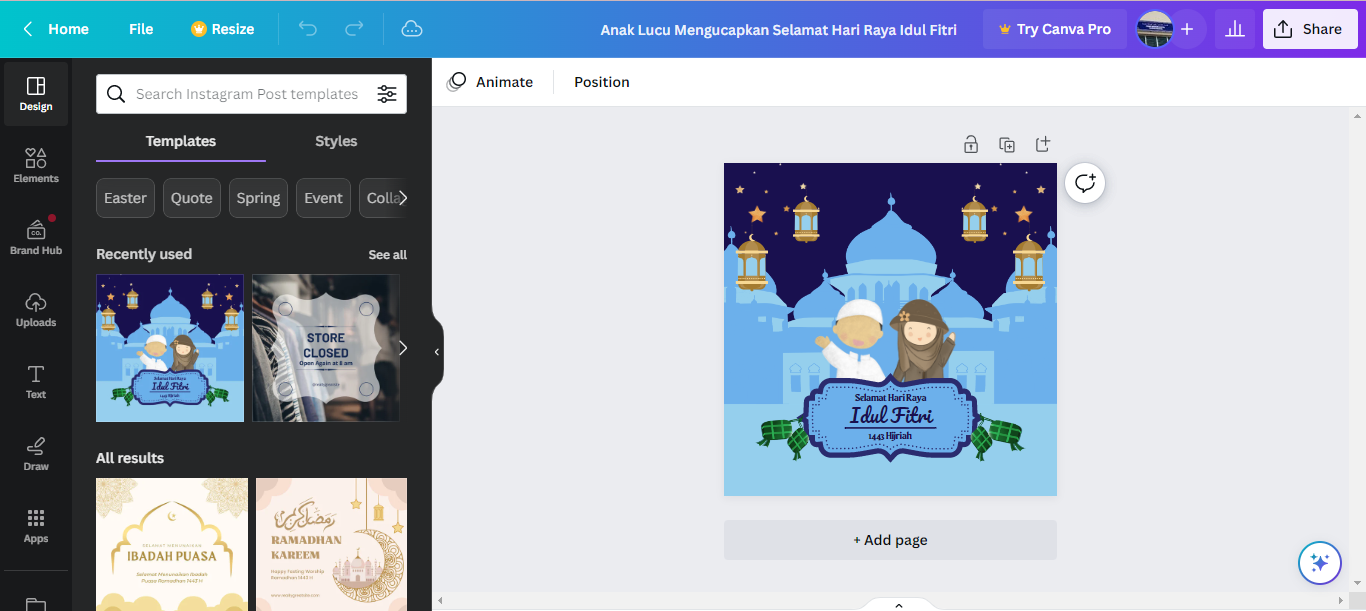
Task: Duplicate the page using the copy icon
Action: pyautogui.click(x=1007, y=145)
